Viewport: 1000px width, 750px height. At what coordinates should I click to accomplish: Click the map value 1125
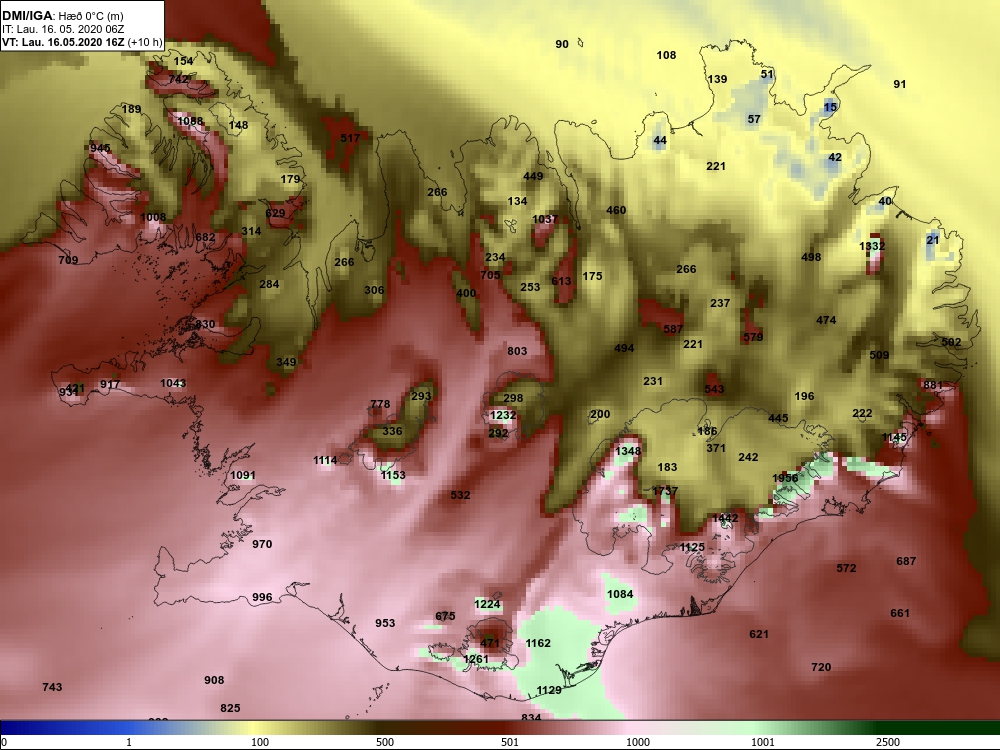(692, 547)
